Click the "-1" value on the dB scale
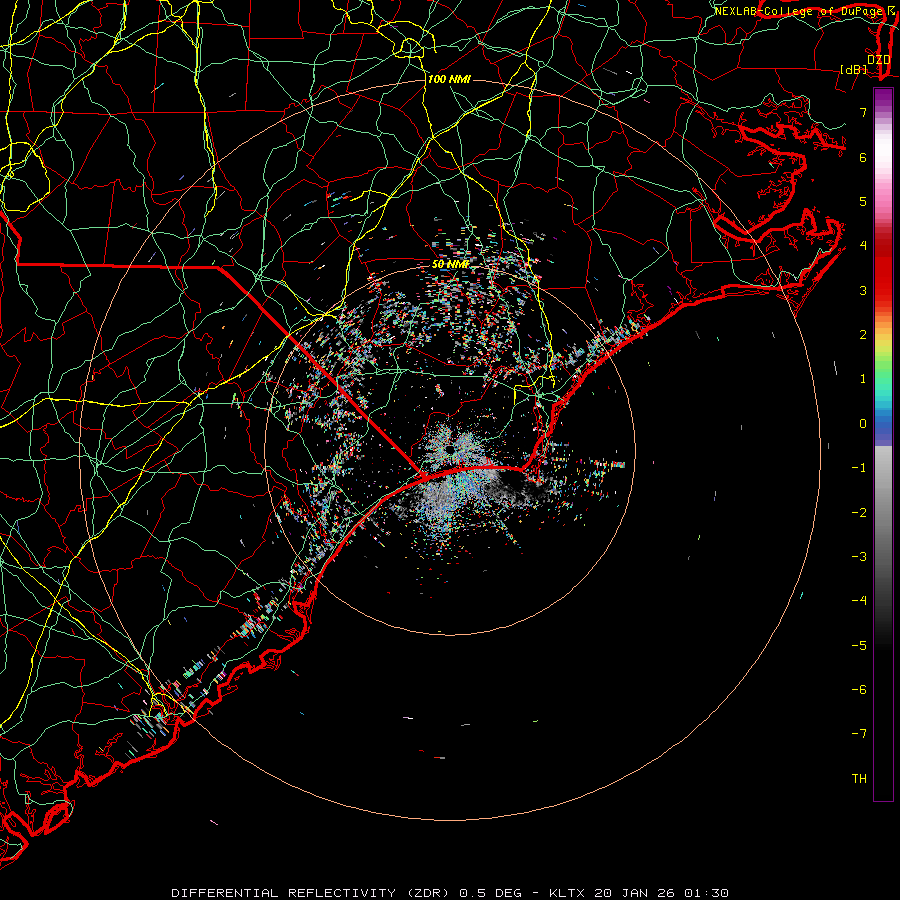The width and height of the screenshot is (900, 900). click(x=859, y=468)
